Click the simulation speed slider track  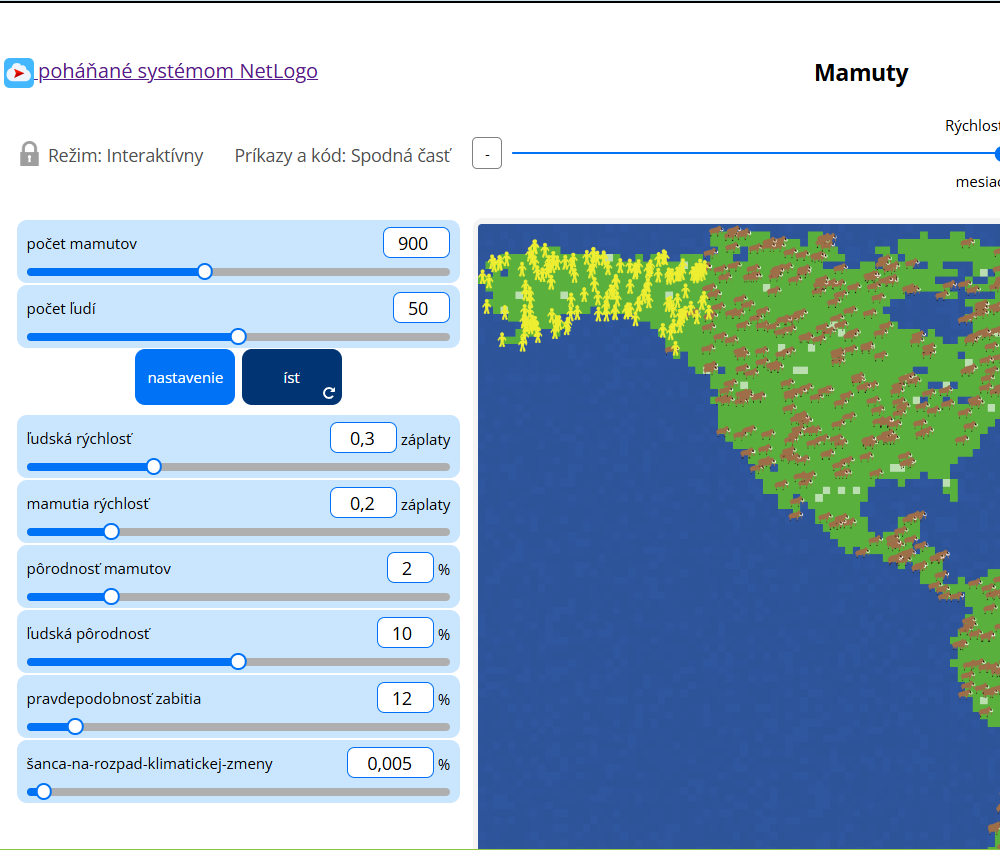coord(755,153)
